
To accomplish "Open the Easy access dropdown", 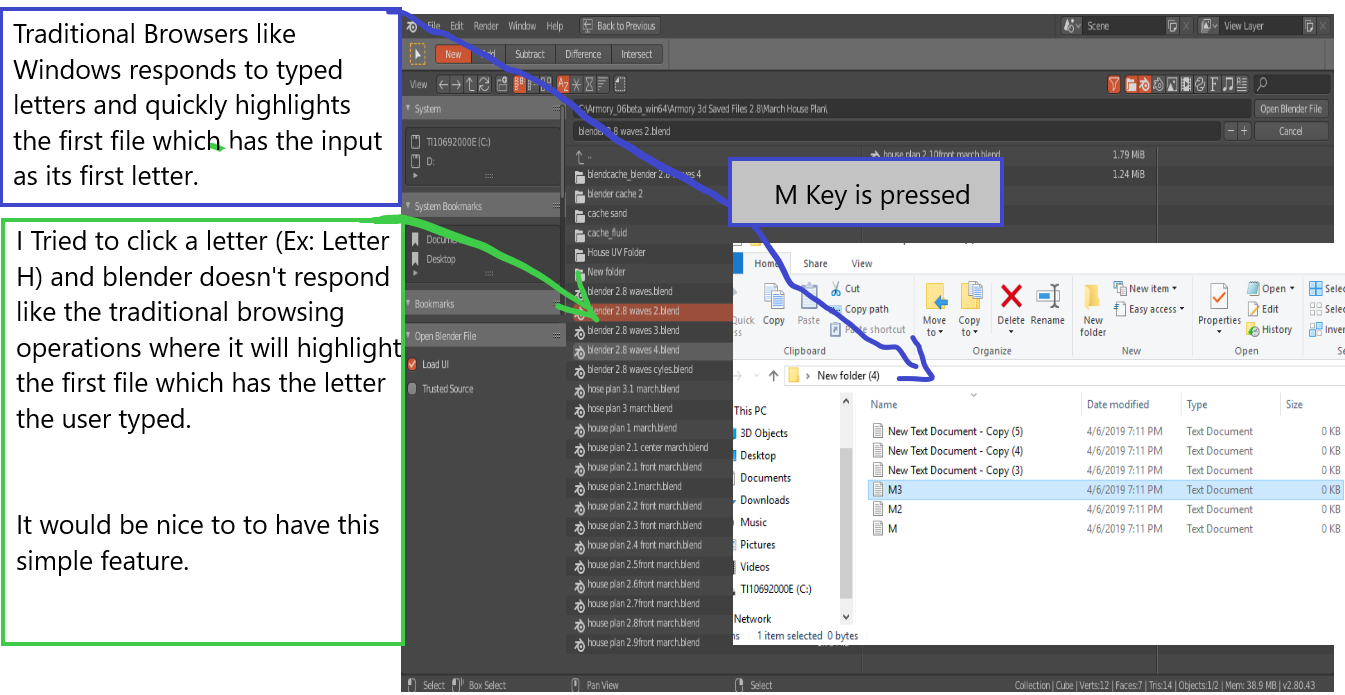I will point(1148,309).
